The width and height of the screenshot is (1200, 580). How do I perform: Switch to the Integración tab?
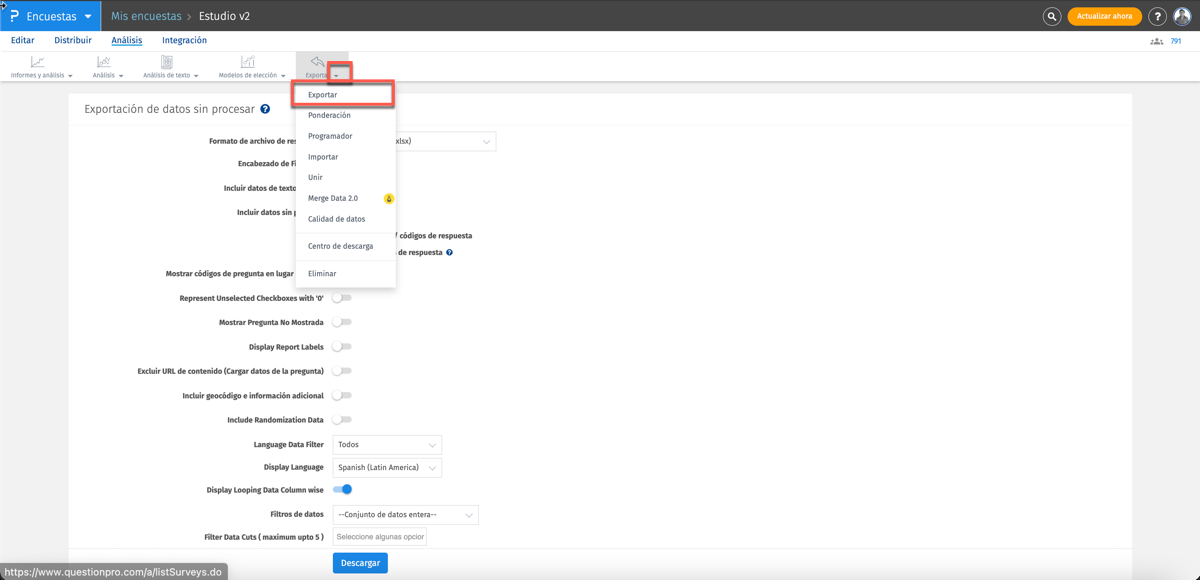click(x=185, y=41)
